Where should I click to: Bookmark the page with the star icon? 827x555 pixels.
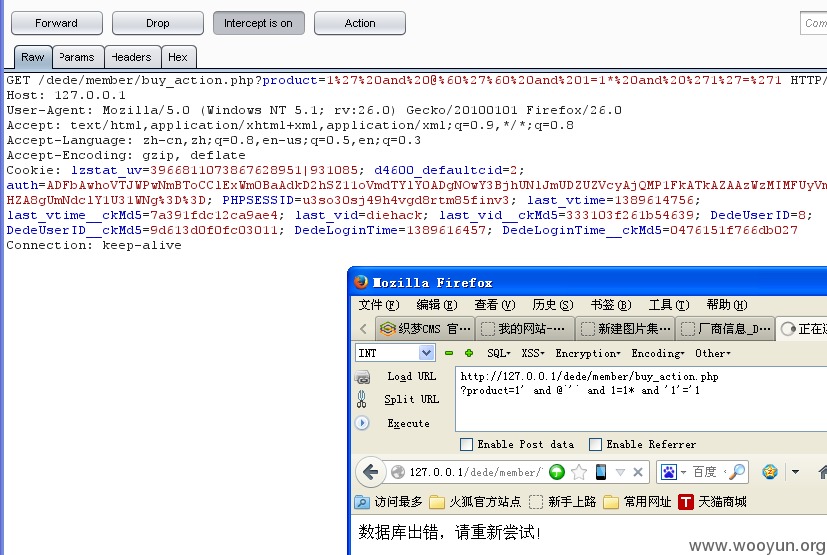tap(579, 472)
